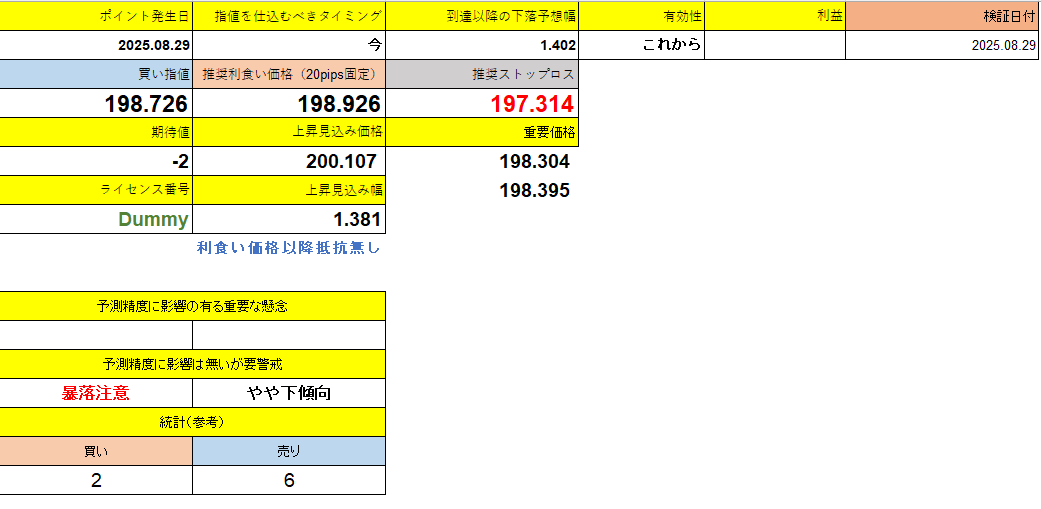The width and height of the screenshot is (1041, 509).
Task: Click the 198.395 important price
Action: tap(534, 190)
